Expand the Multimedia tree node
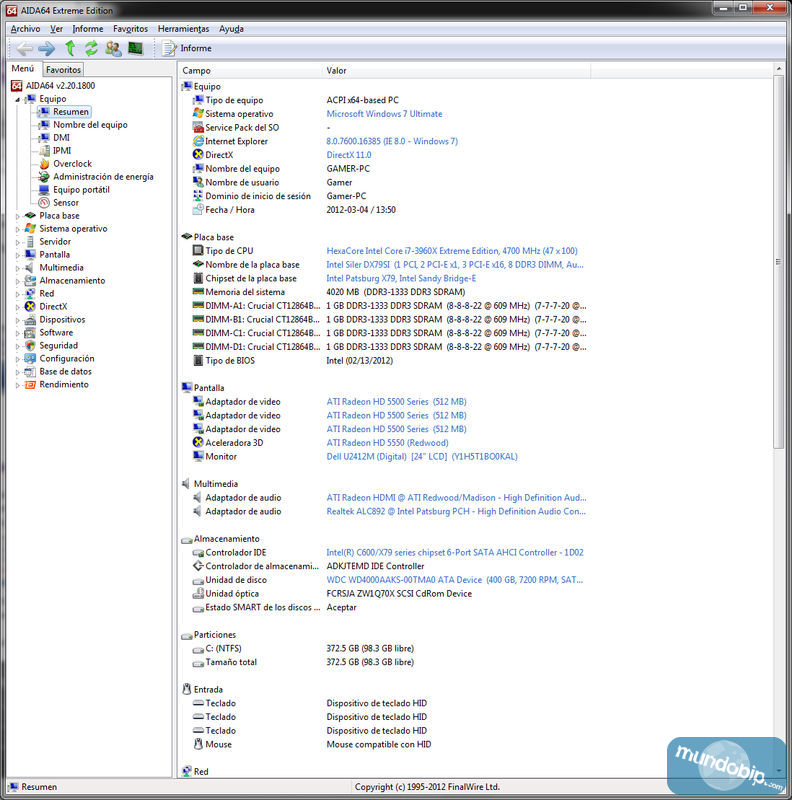The height and width of the screenshot is (800, 792). pyautogui.click(x=17, y=268)
